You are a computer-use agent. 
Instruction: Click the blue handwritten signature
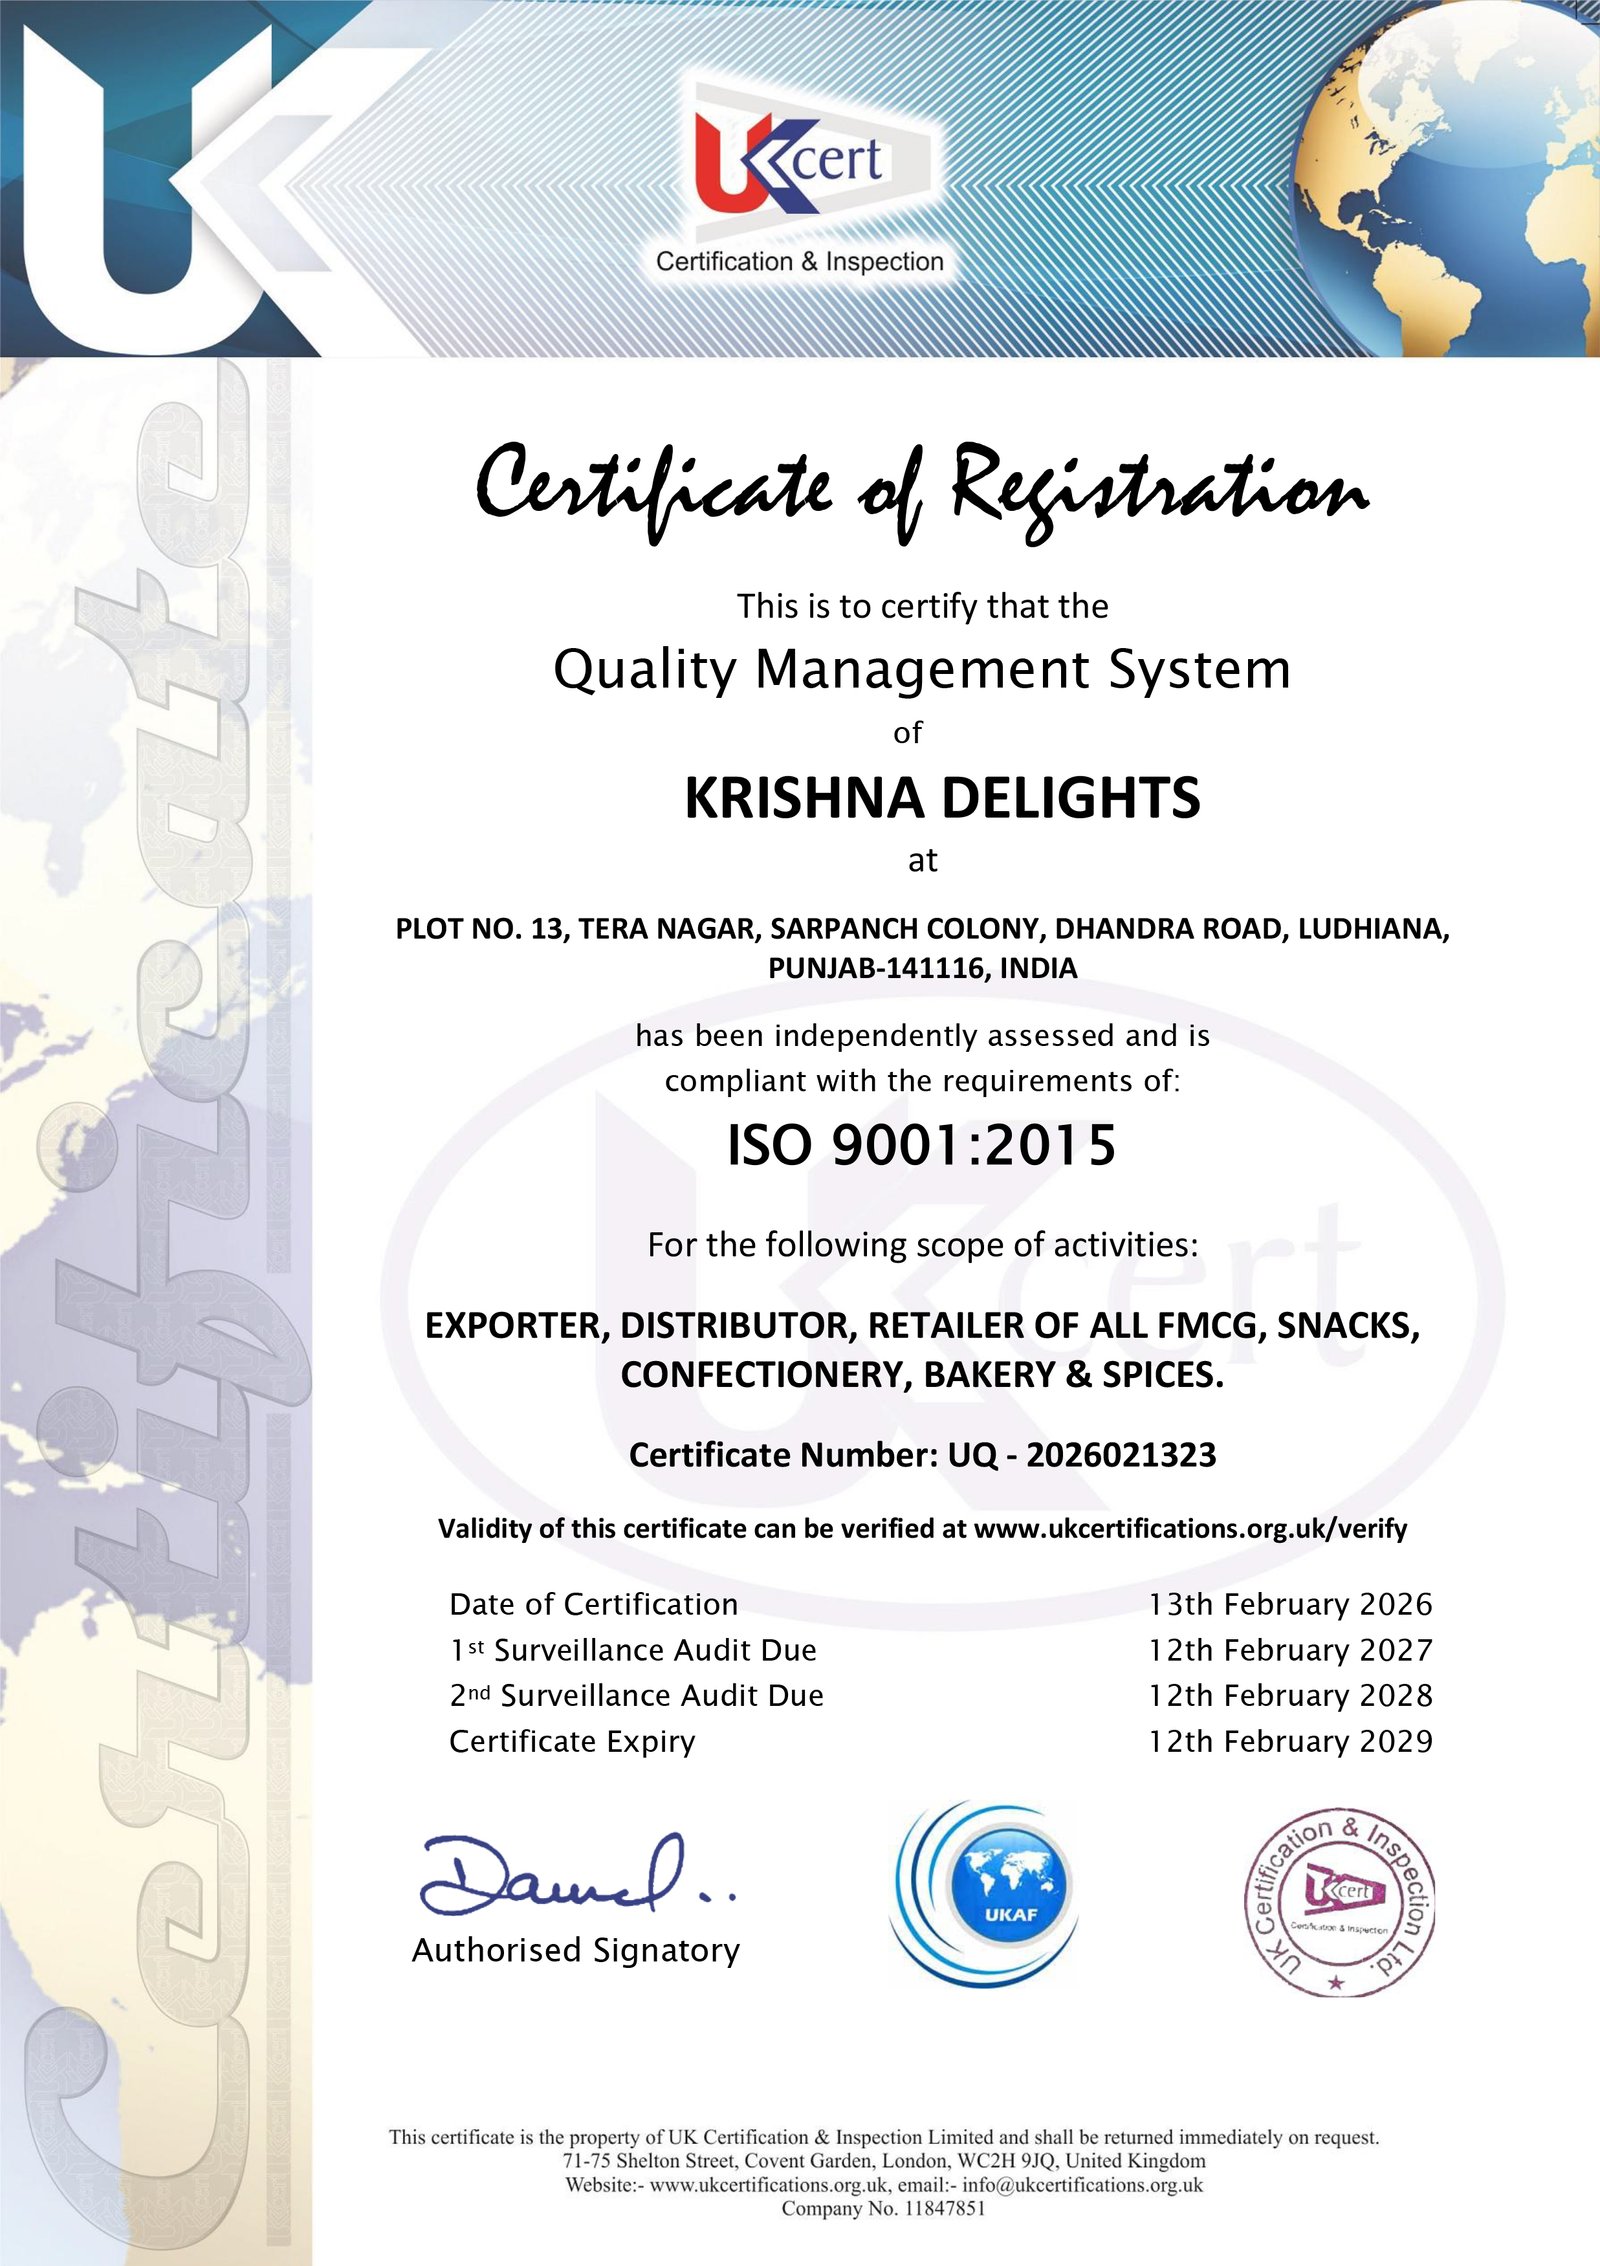tap(570, 1877)
